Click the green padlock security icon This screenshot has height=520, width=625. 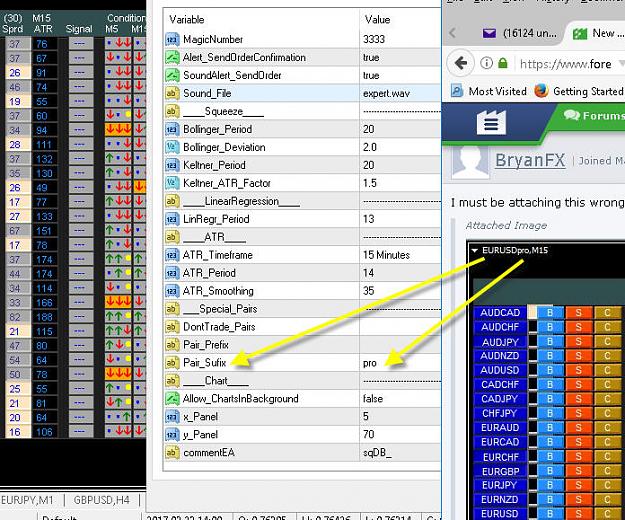click(503, 63)
